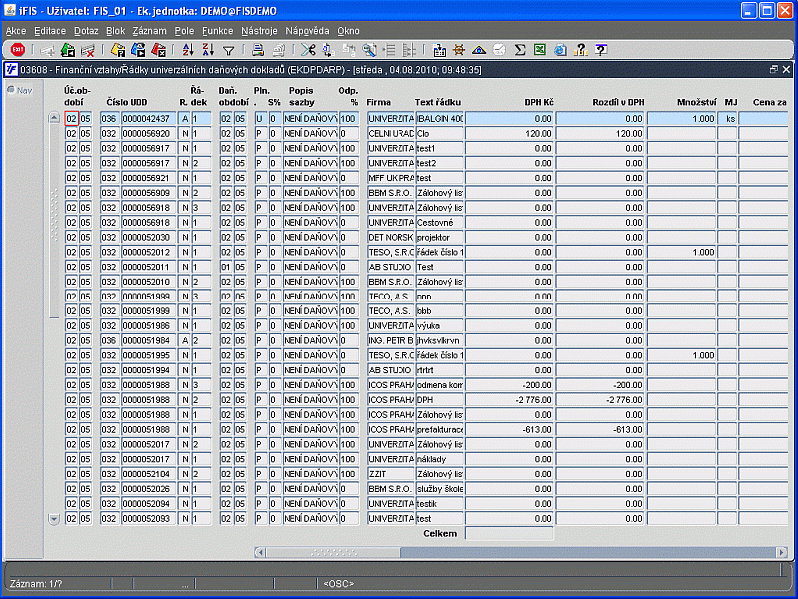This screenshot has height=599, width=798.
Task: Click the scissors cut icon
Action: coord(308,49)
